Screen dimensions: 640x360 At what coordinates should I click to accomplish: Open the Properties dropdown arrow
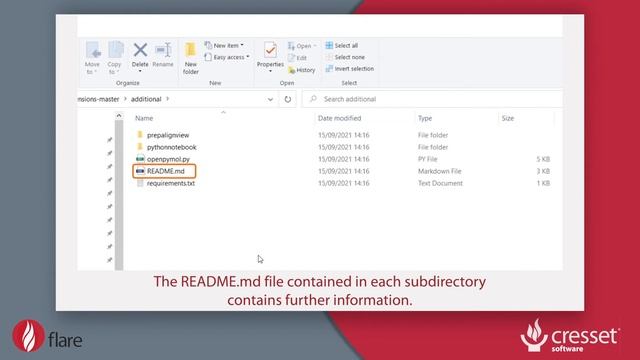click(x=270, y=71)
